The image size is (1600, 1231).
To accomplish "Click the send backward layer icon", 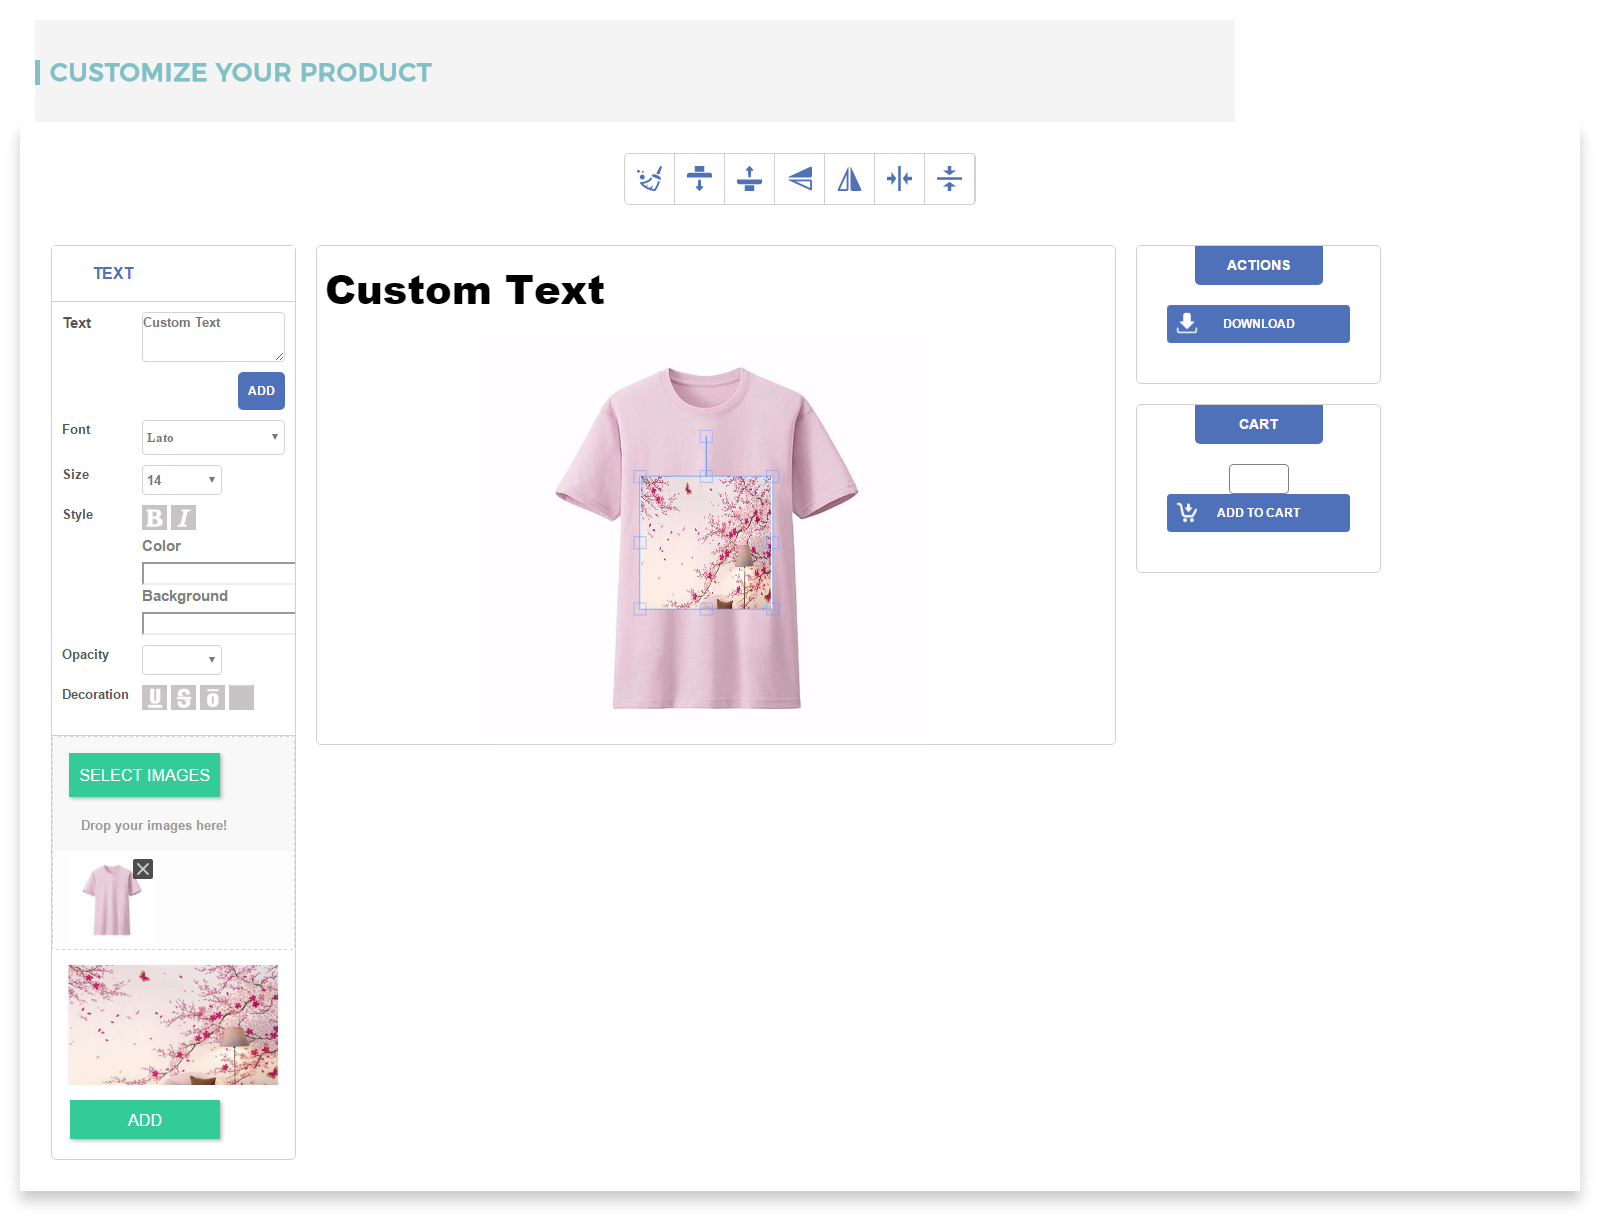I will coord(700,179).
